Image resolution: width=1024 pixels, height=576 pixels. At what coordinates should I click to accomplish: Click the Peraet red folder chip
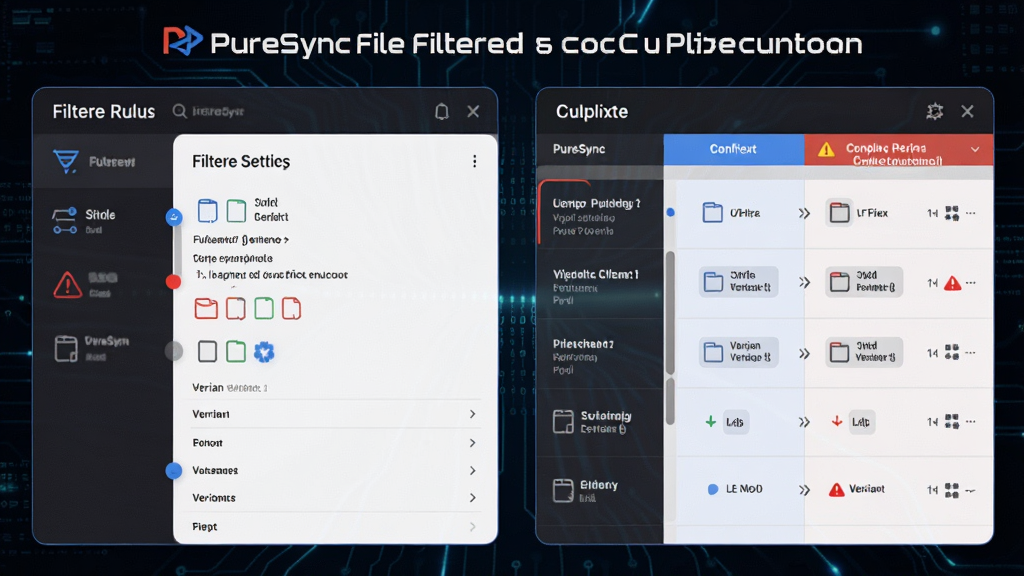coord(864,282)
